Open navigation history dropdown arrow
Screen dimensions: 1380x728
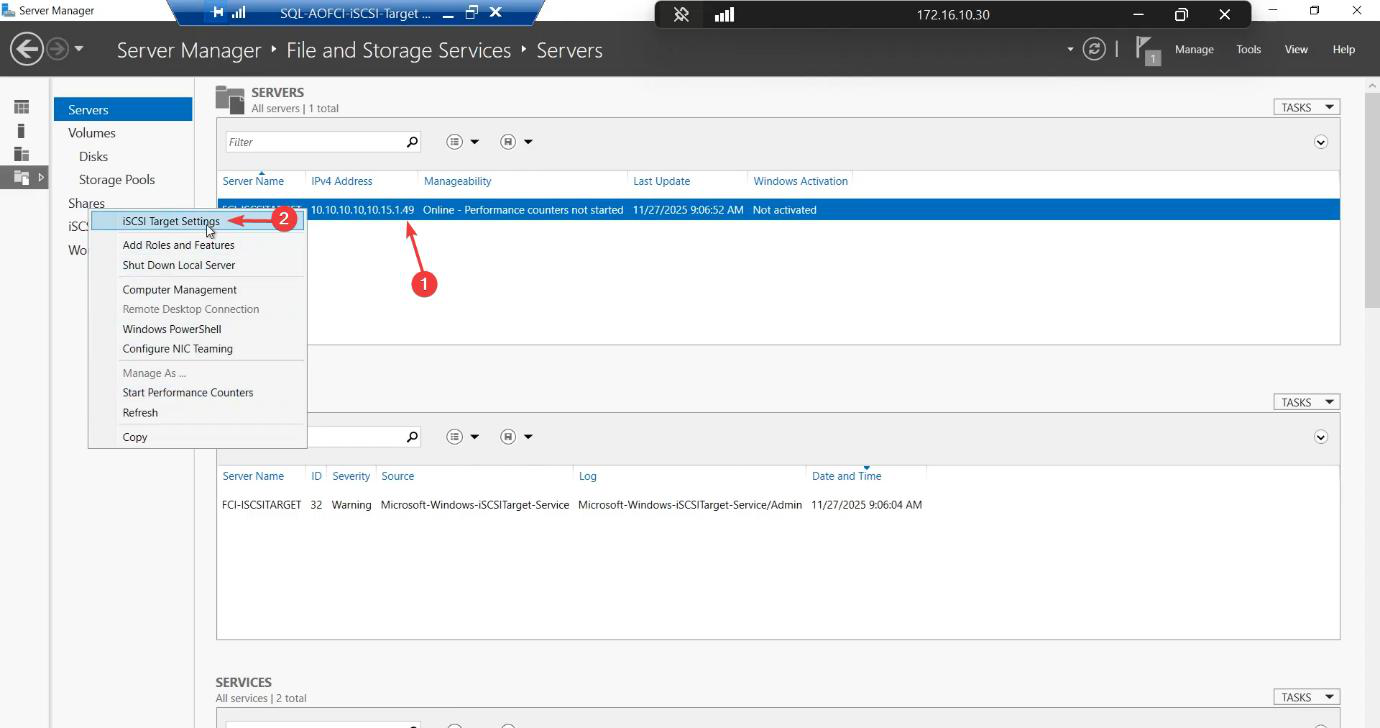[79, 49]
